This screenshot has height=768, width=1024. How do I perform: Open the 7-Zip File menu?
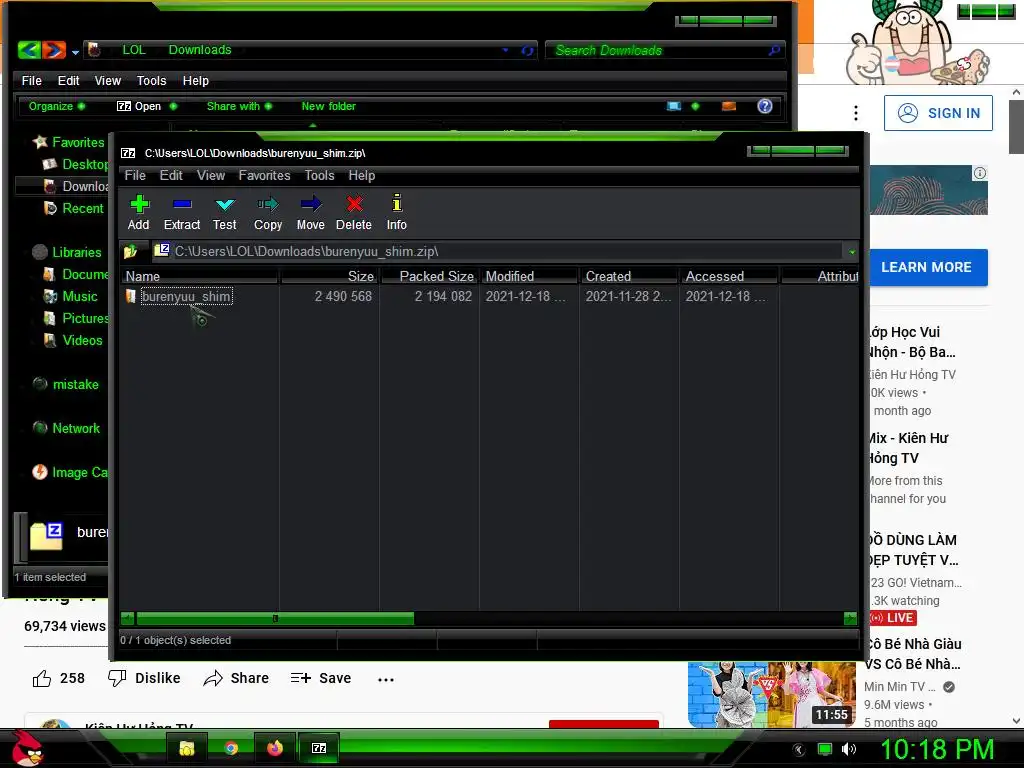coord(135,176)
